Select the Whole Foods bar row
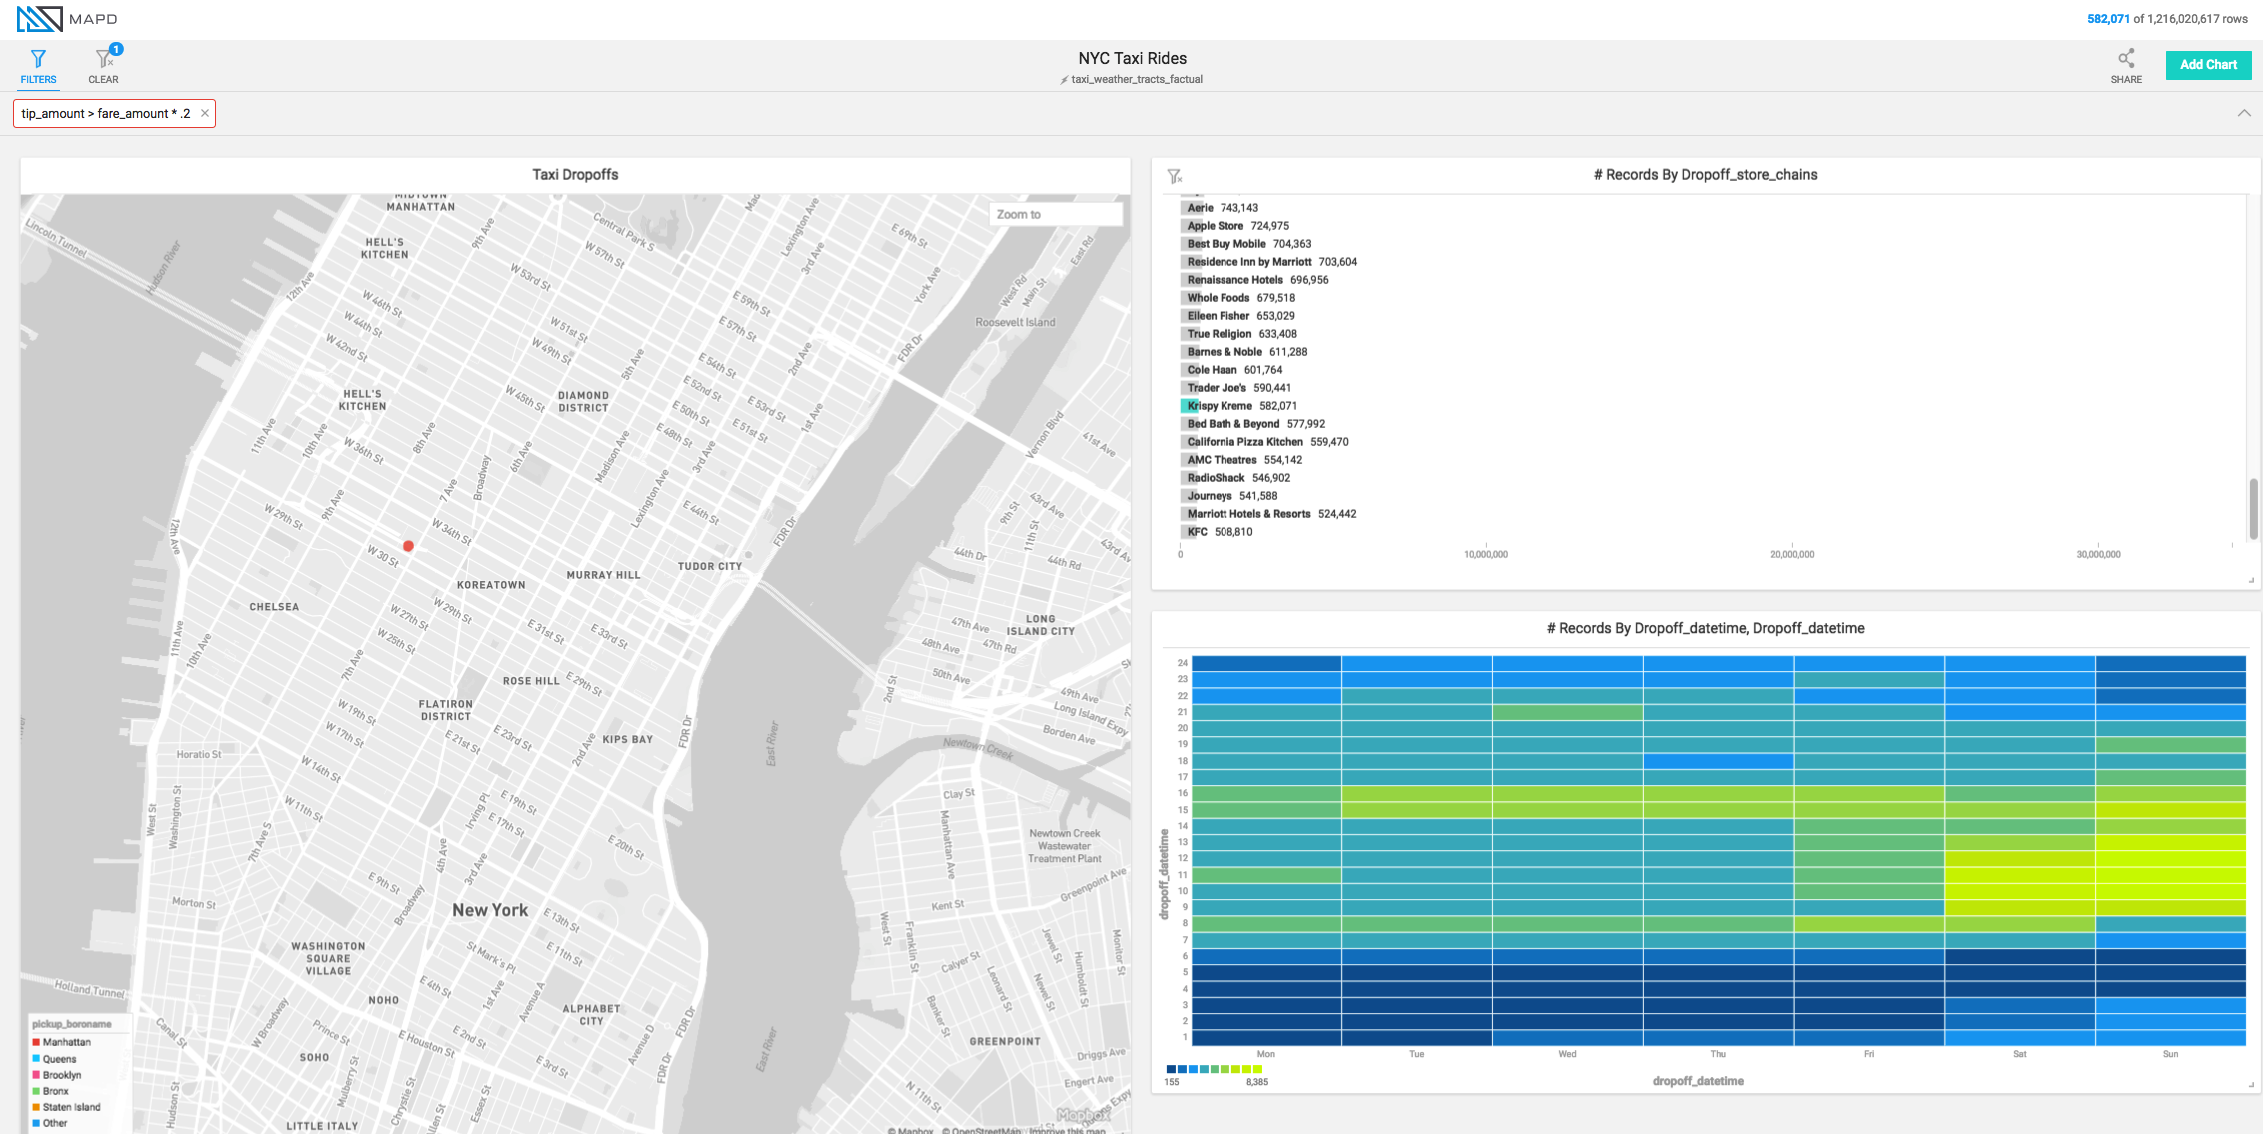Viewport: 2263px width, 1134px height. (1240, 298)
